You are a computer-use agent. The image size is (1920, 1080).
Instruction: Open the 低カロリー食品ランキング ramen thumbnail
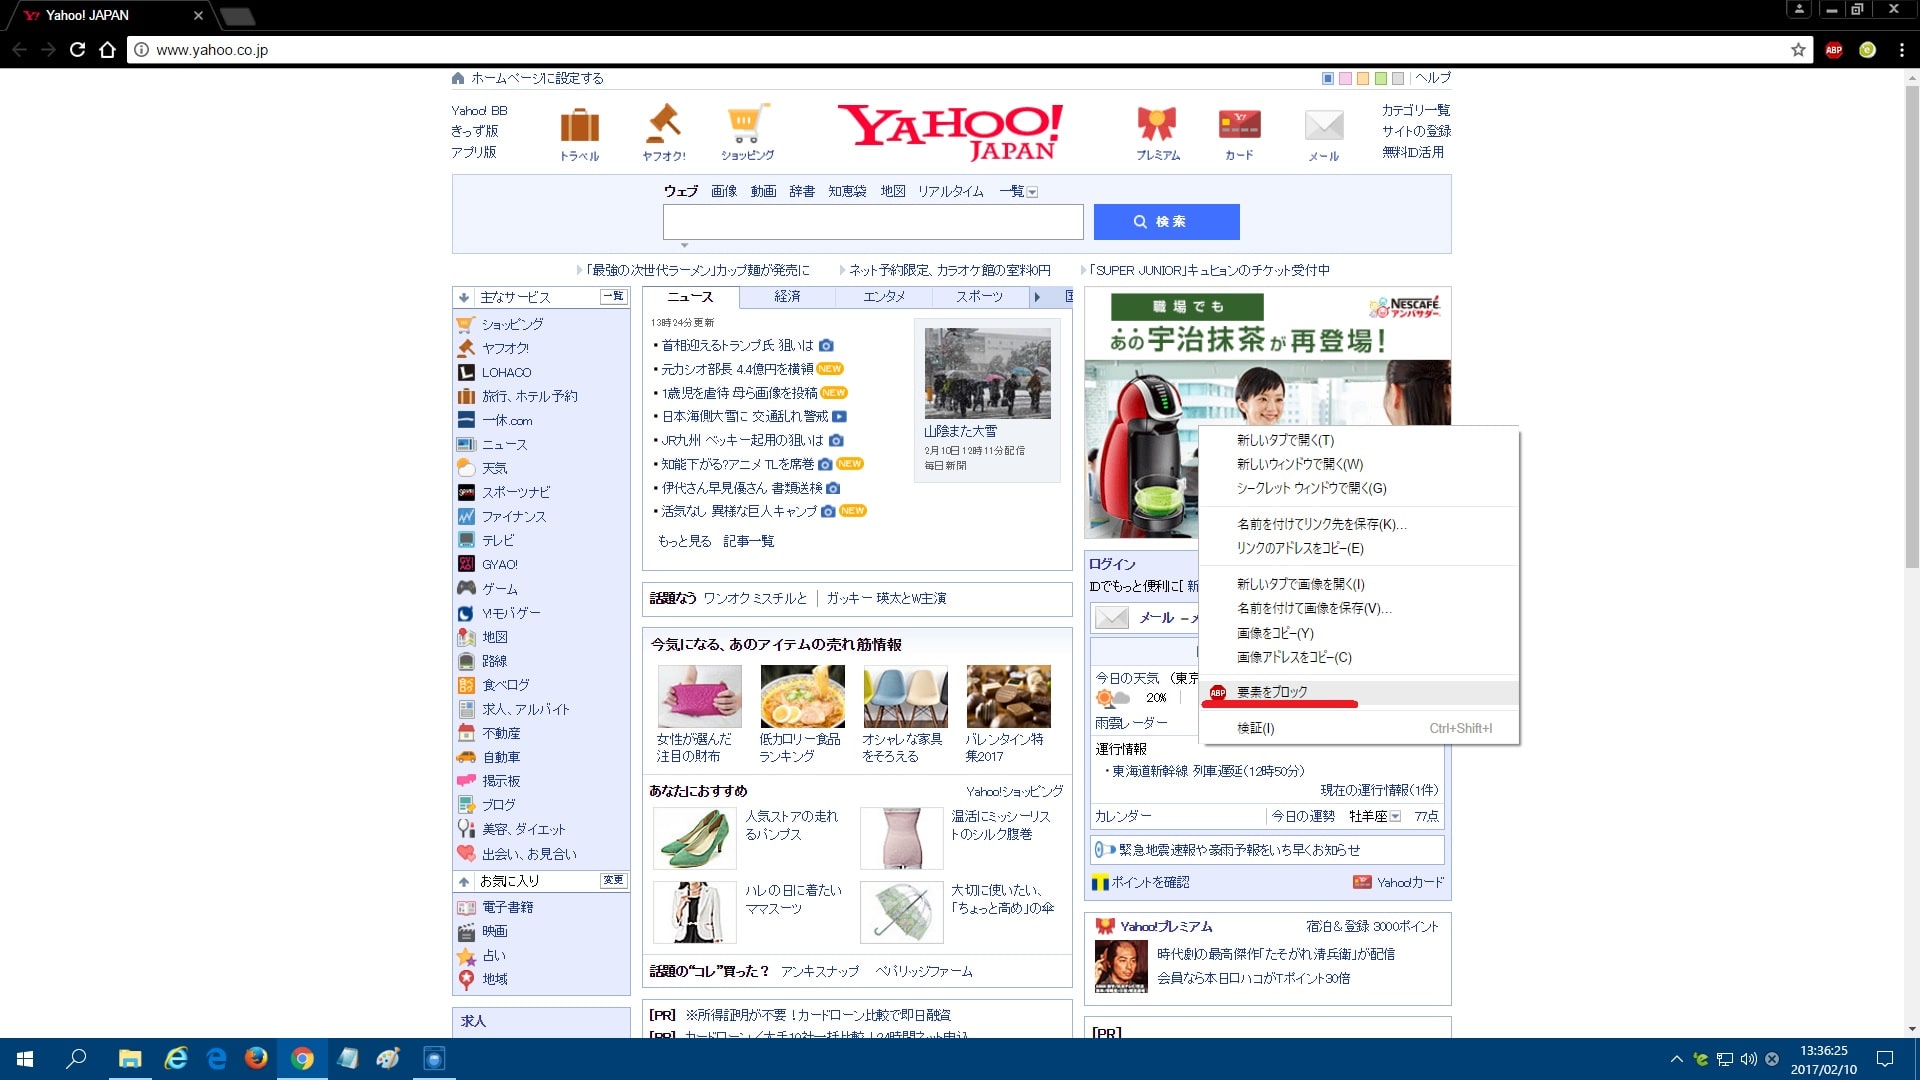(802, 696)
